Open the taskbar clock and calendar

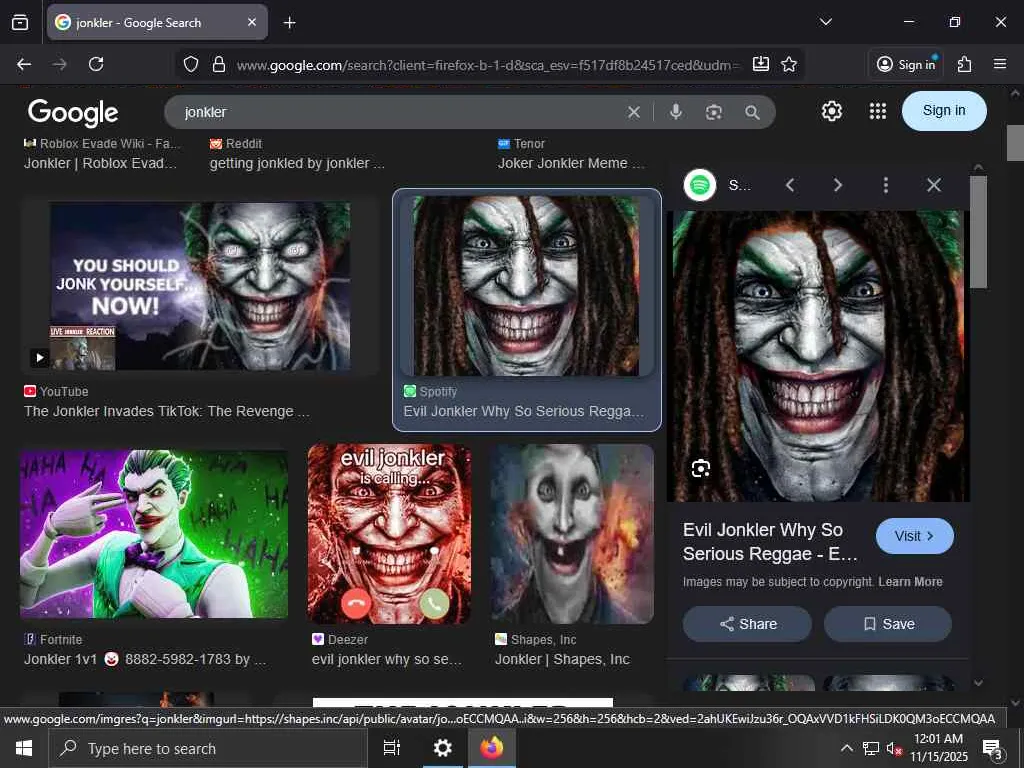click(x=938, y=748)
